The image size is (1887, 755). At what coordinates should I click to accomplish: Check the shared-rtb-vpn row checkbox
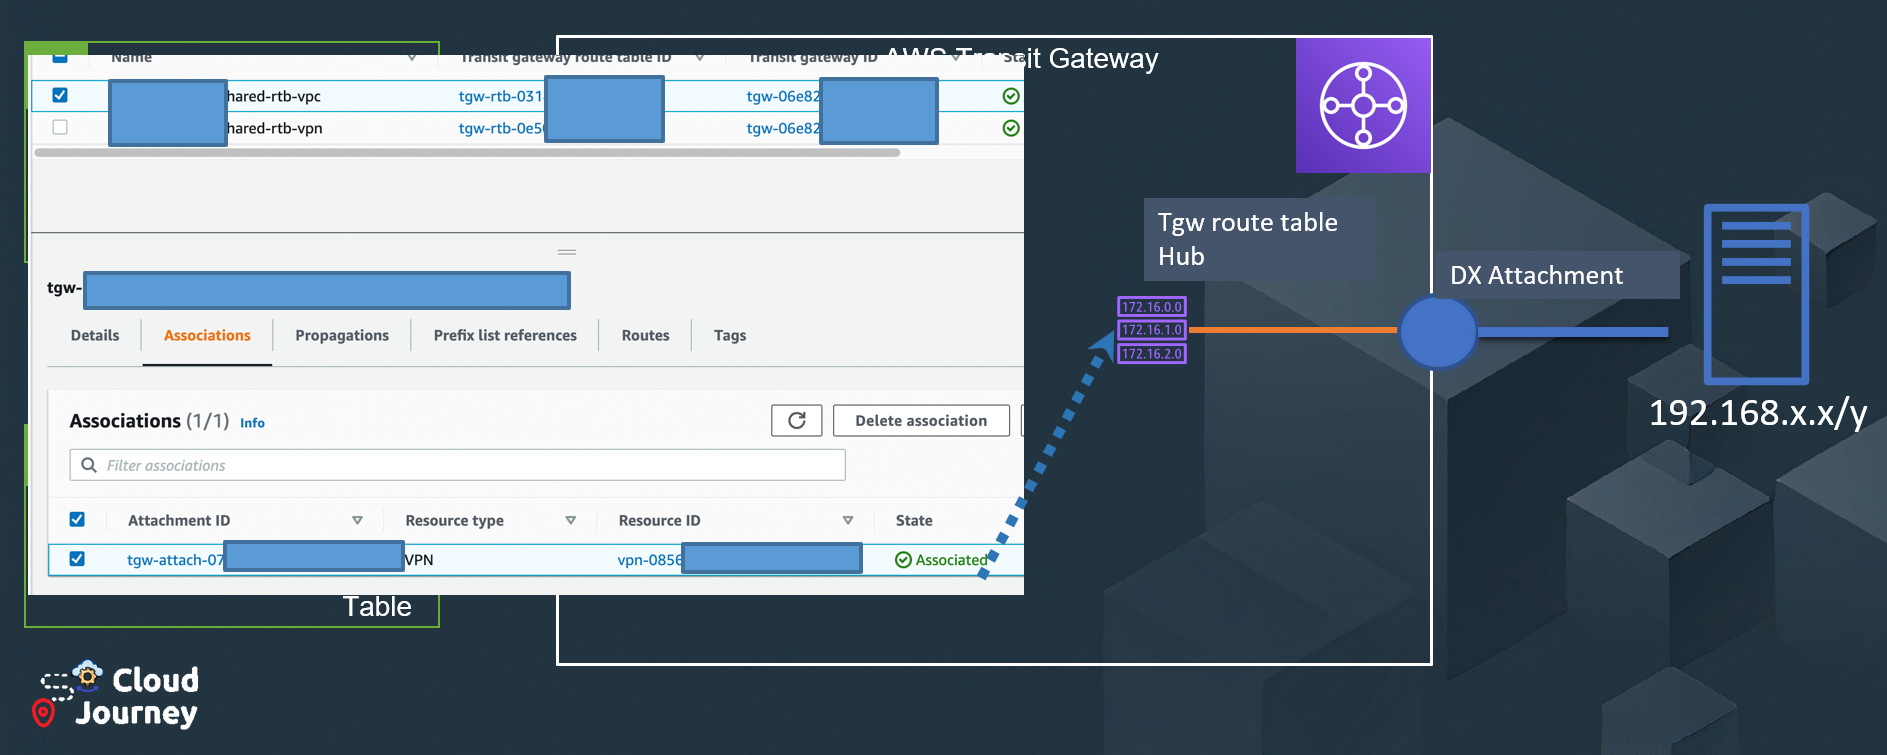coord(60,127)
